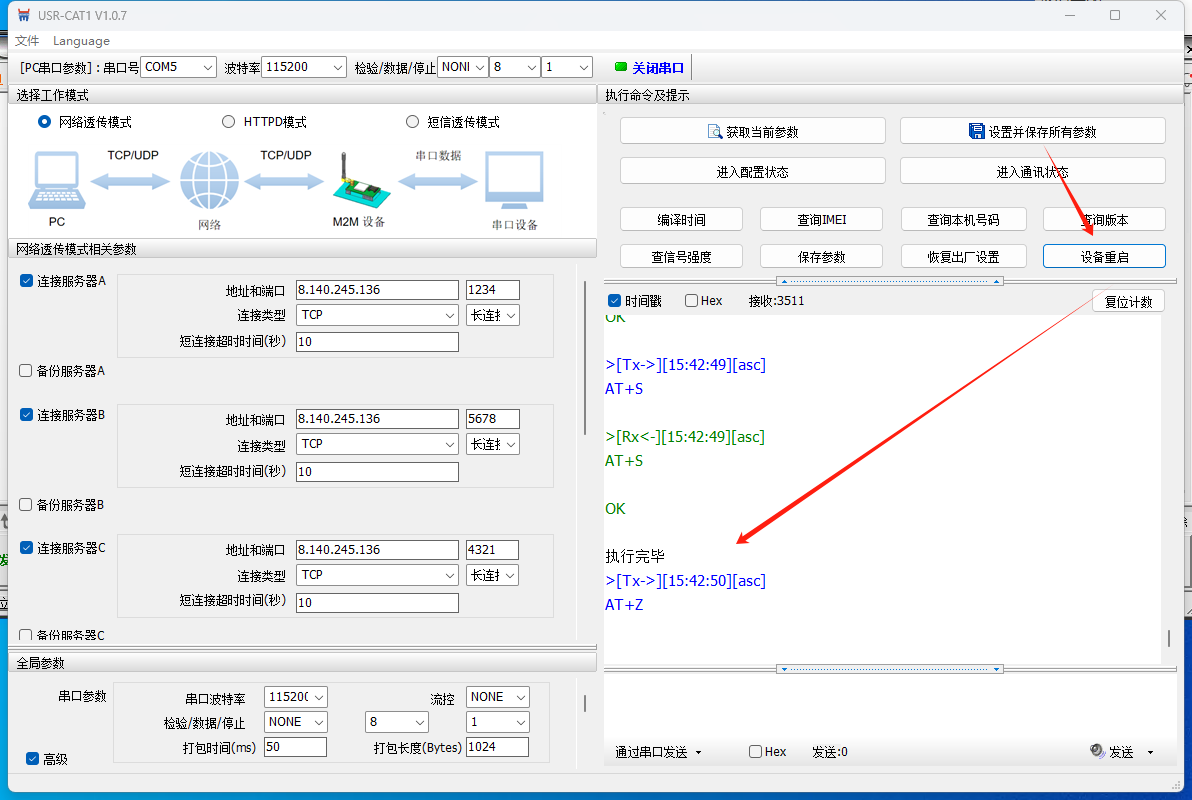Open the 文件 menu
The image size is (1192, 800).
27,41
